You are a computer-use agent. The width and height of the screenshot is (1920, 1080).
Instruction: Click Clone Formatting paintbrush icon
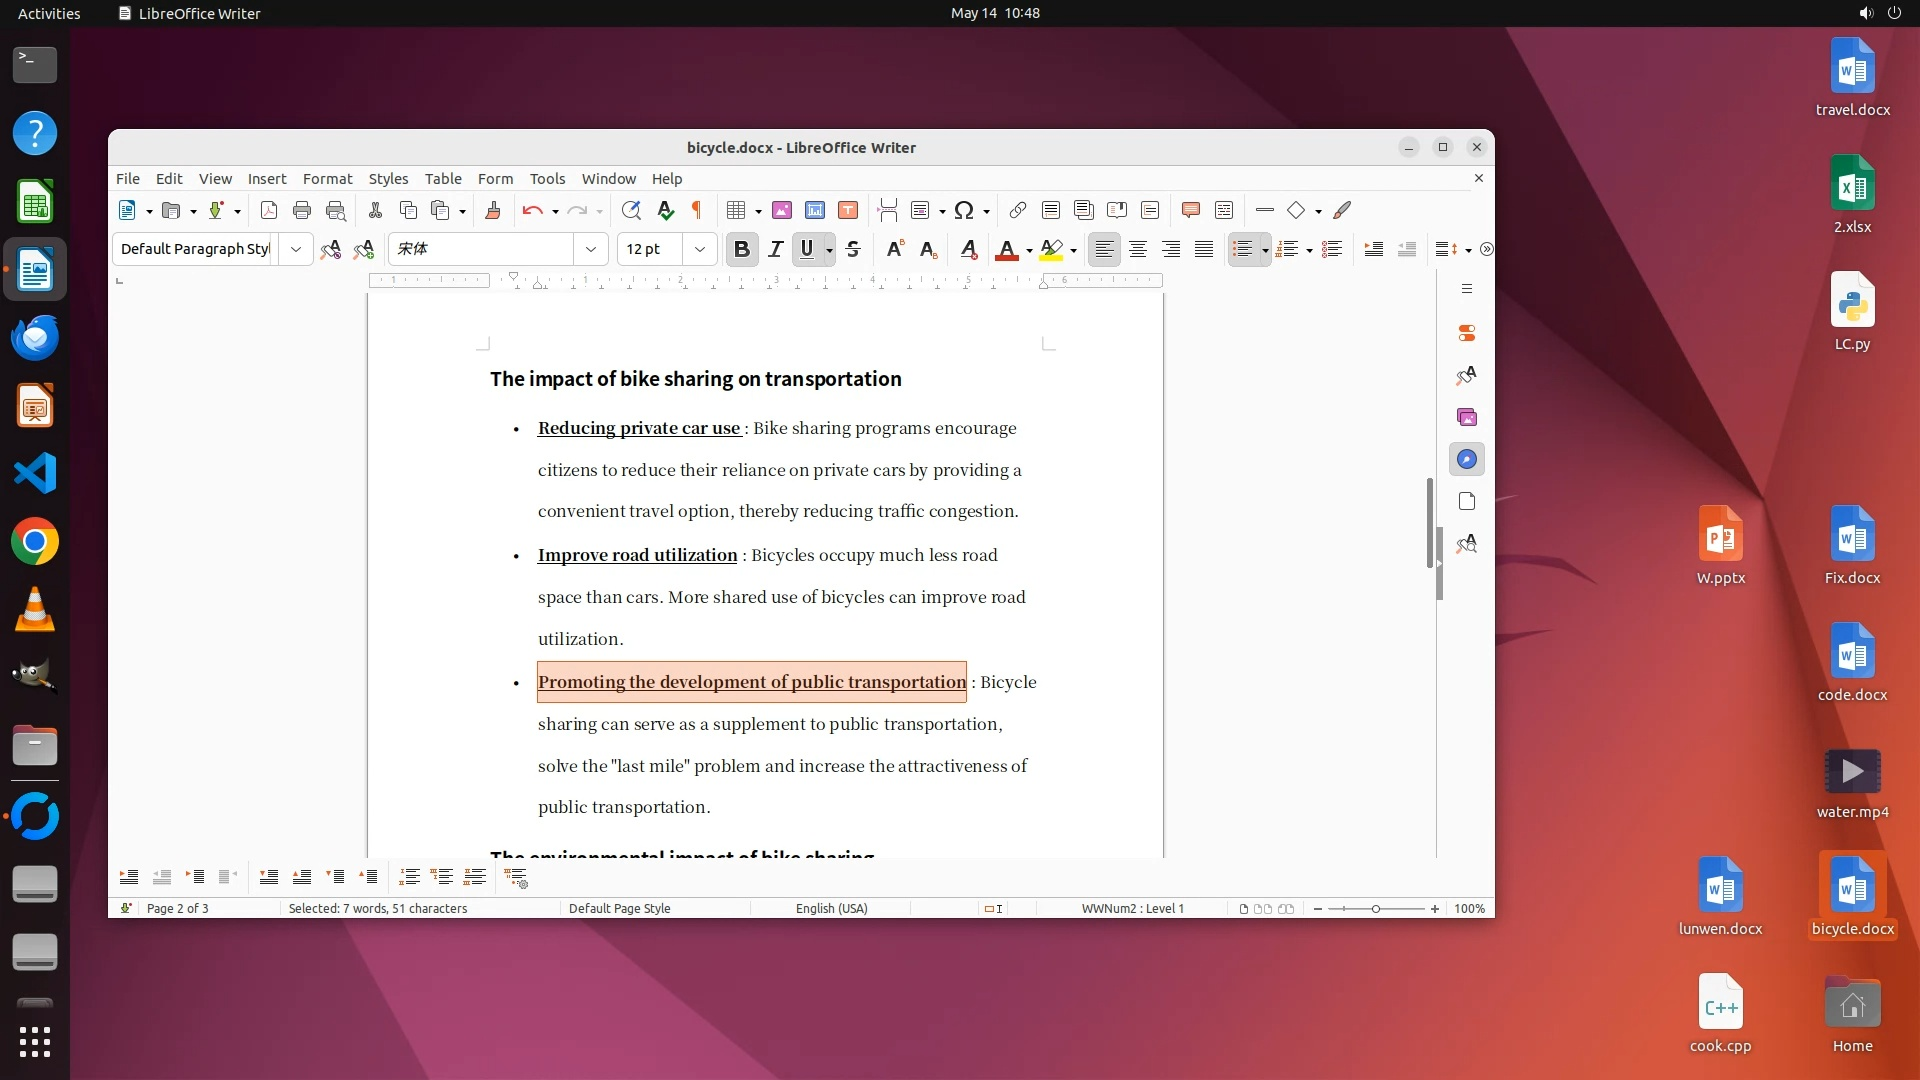coord(492,210)
